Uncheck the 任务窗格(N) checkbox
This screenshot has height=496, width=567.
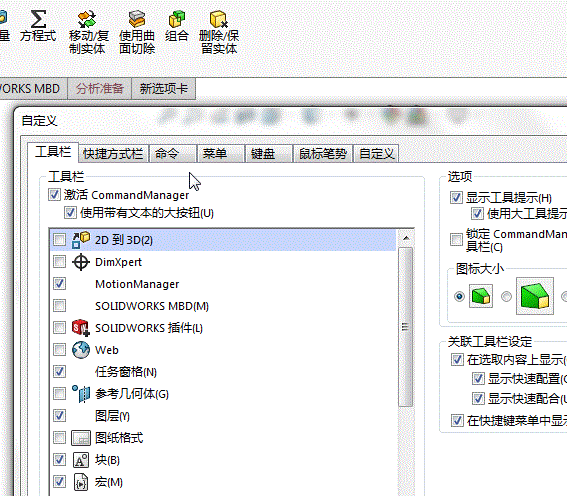pos(59,372)
